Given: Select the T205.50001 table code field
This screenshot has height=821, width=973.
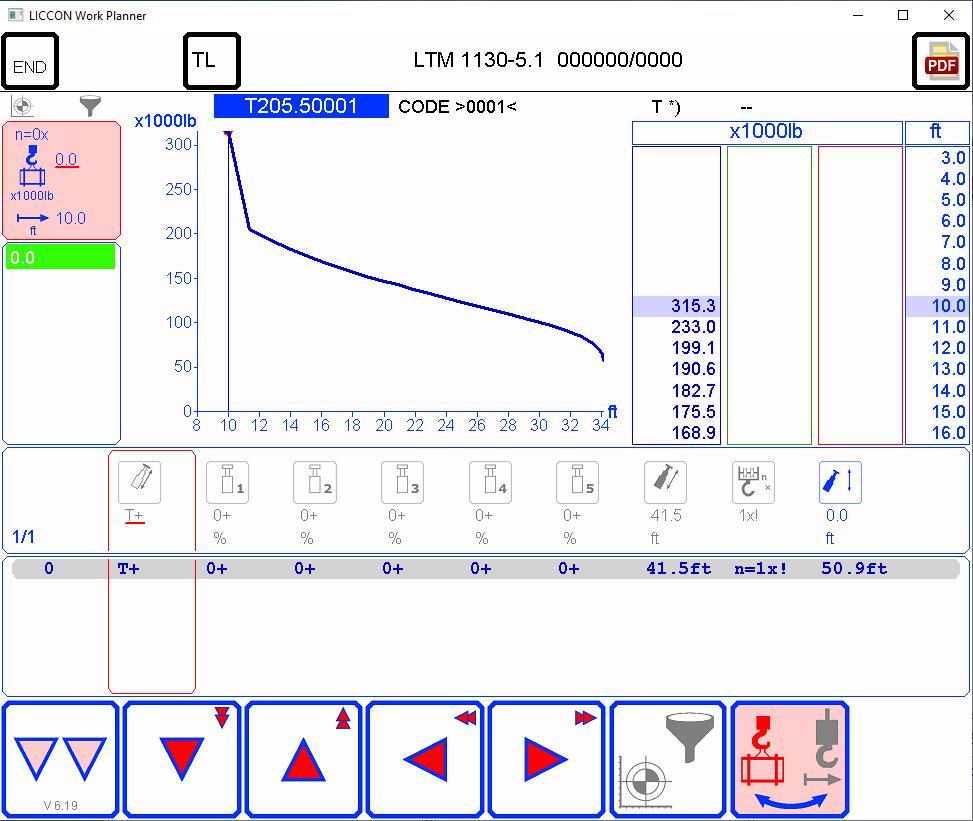Looking at the screenshot, I should [302, 106].
